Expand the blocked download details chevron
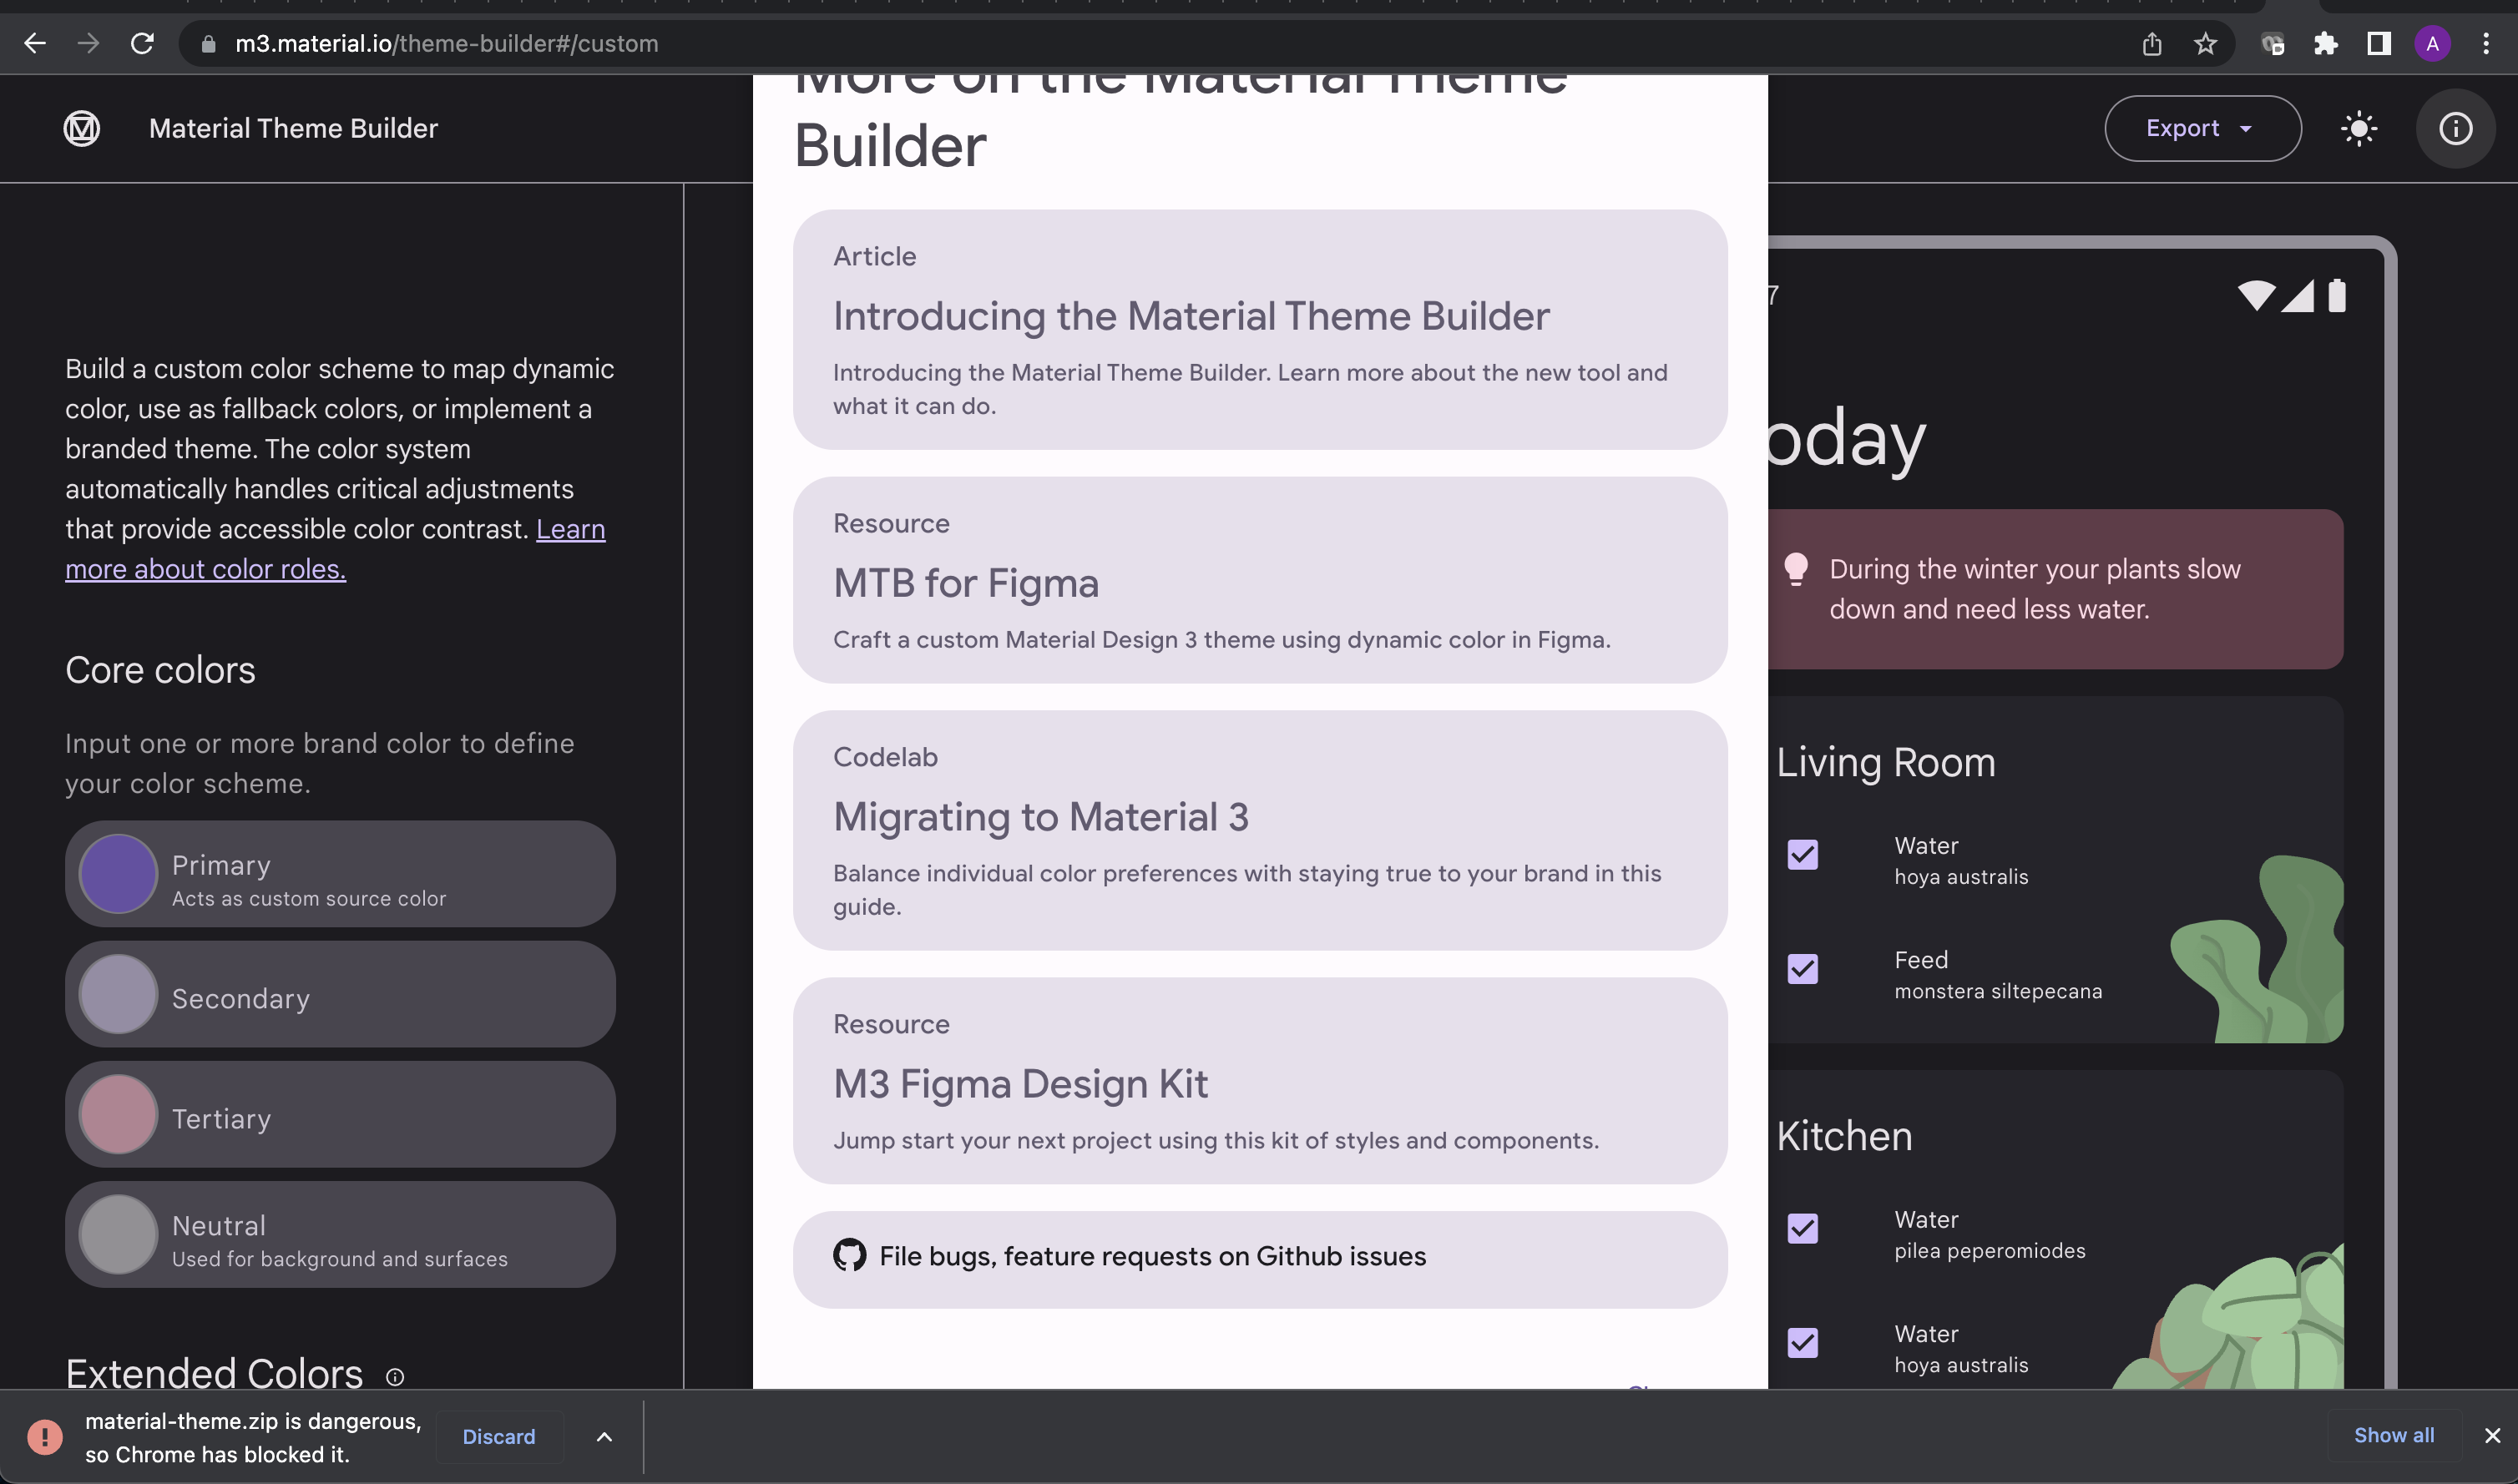The image size is (2518, 1484). pos(604,1436)
